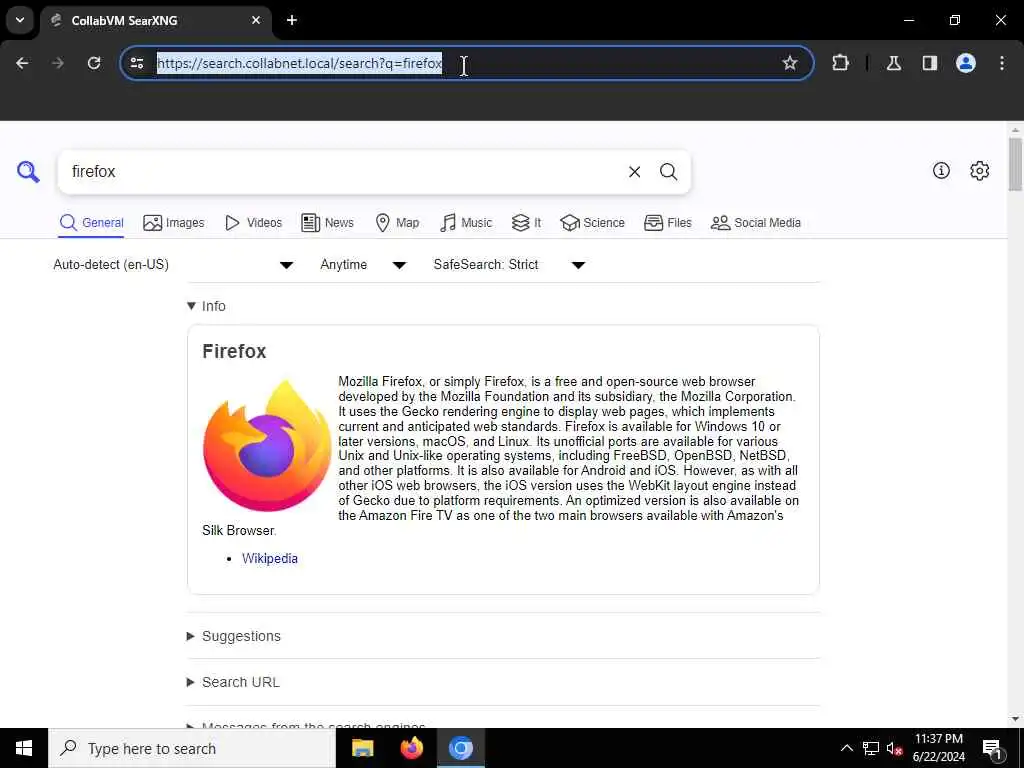The height and width of the screenshot is (768, 1024).
Task: Click the SearXNG magnifier logo
Action: [28, 172]
